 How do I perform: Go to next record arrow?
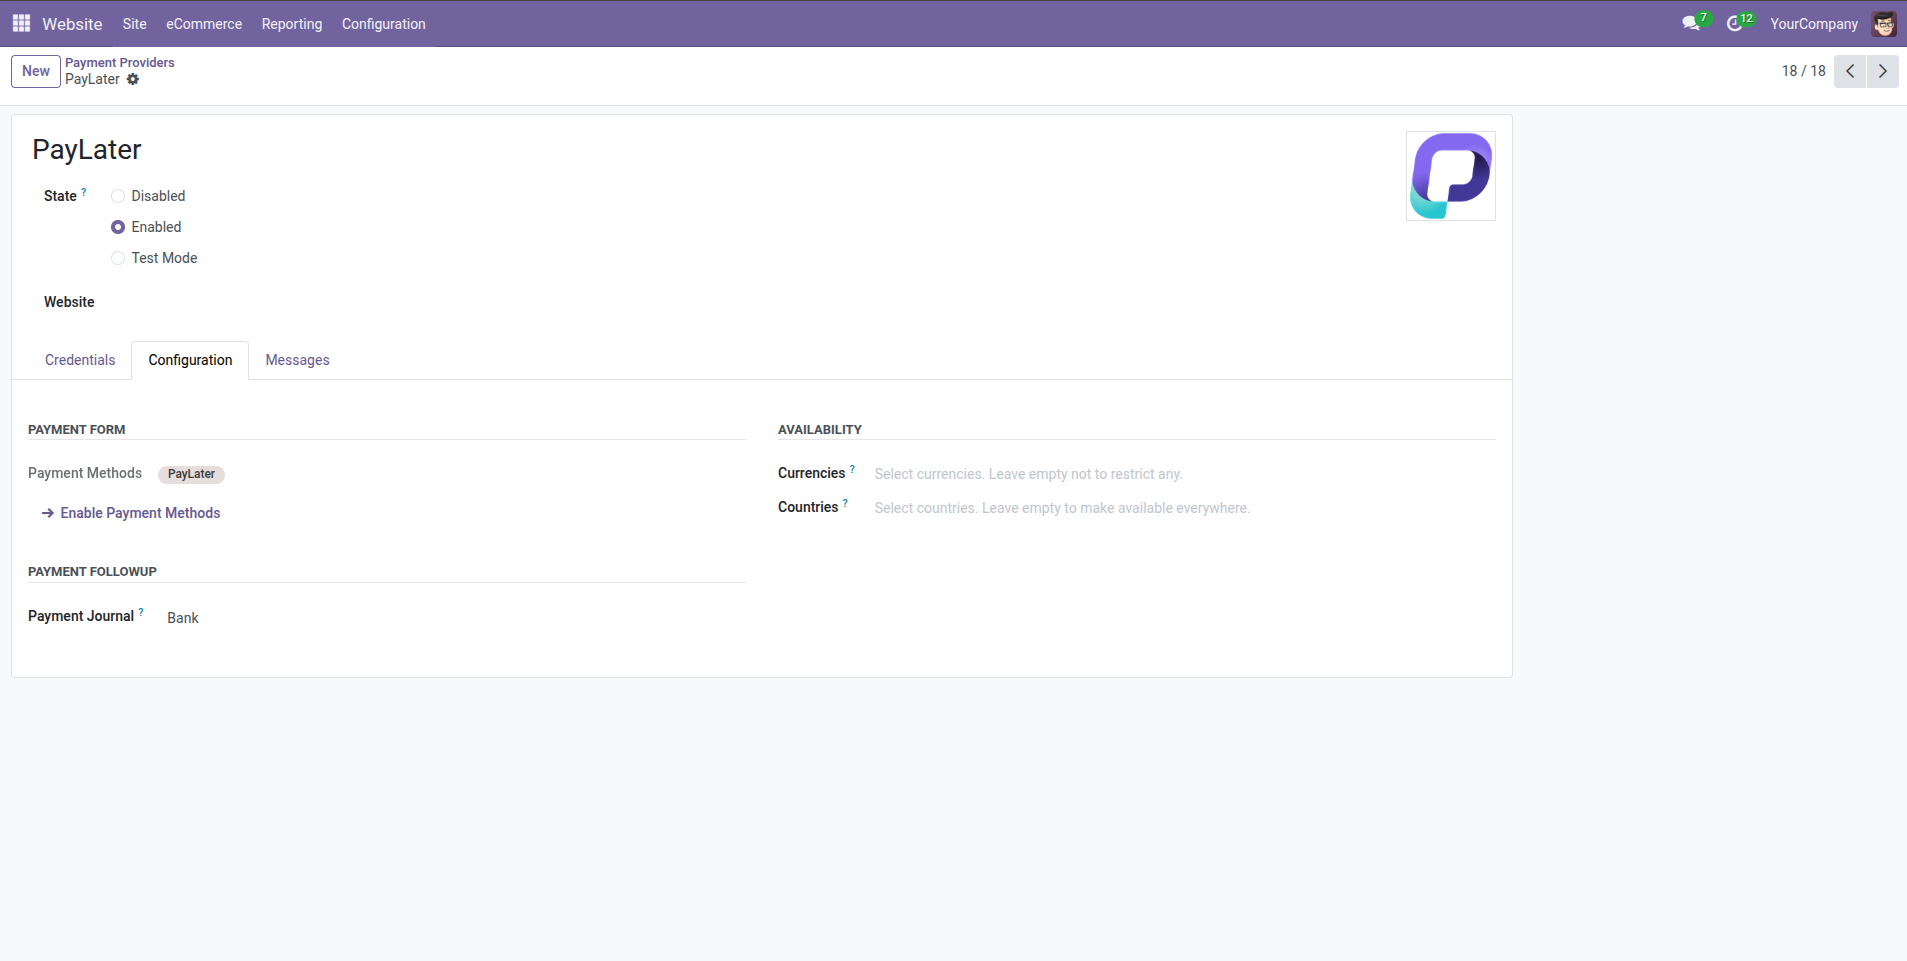point(1883,71)
